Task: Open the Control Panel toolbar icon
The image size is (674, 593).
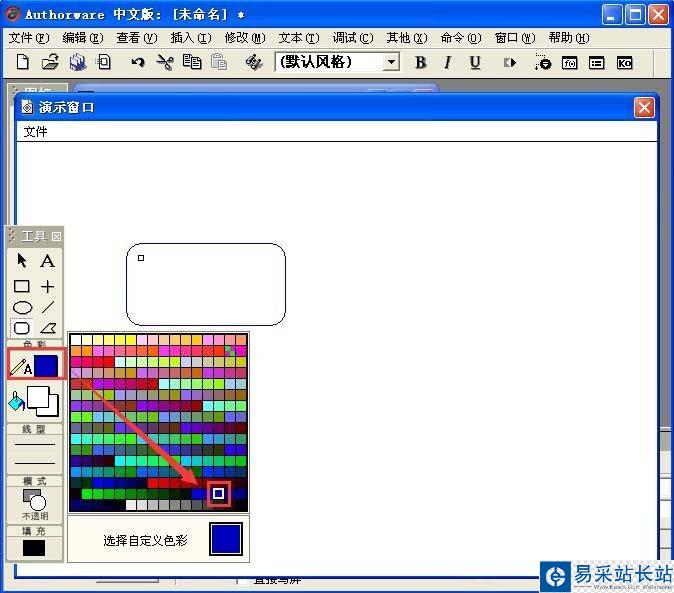Action: pos(542,62)
